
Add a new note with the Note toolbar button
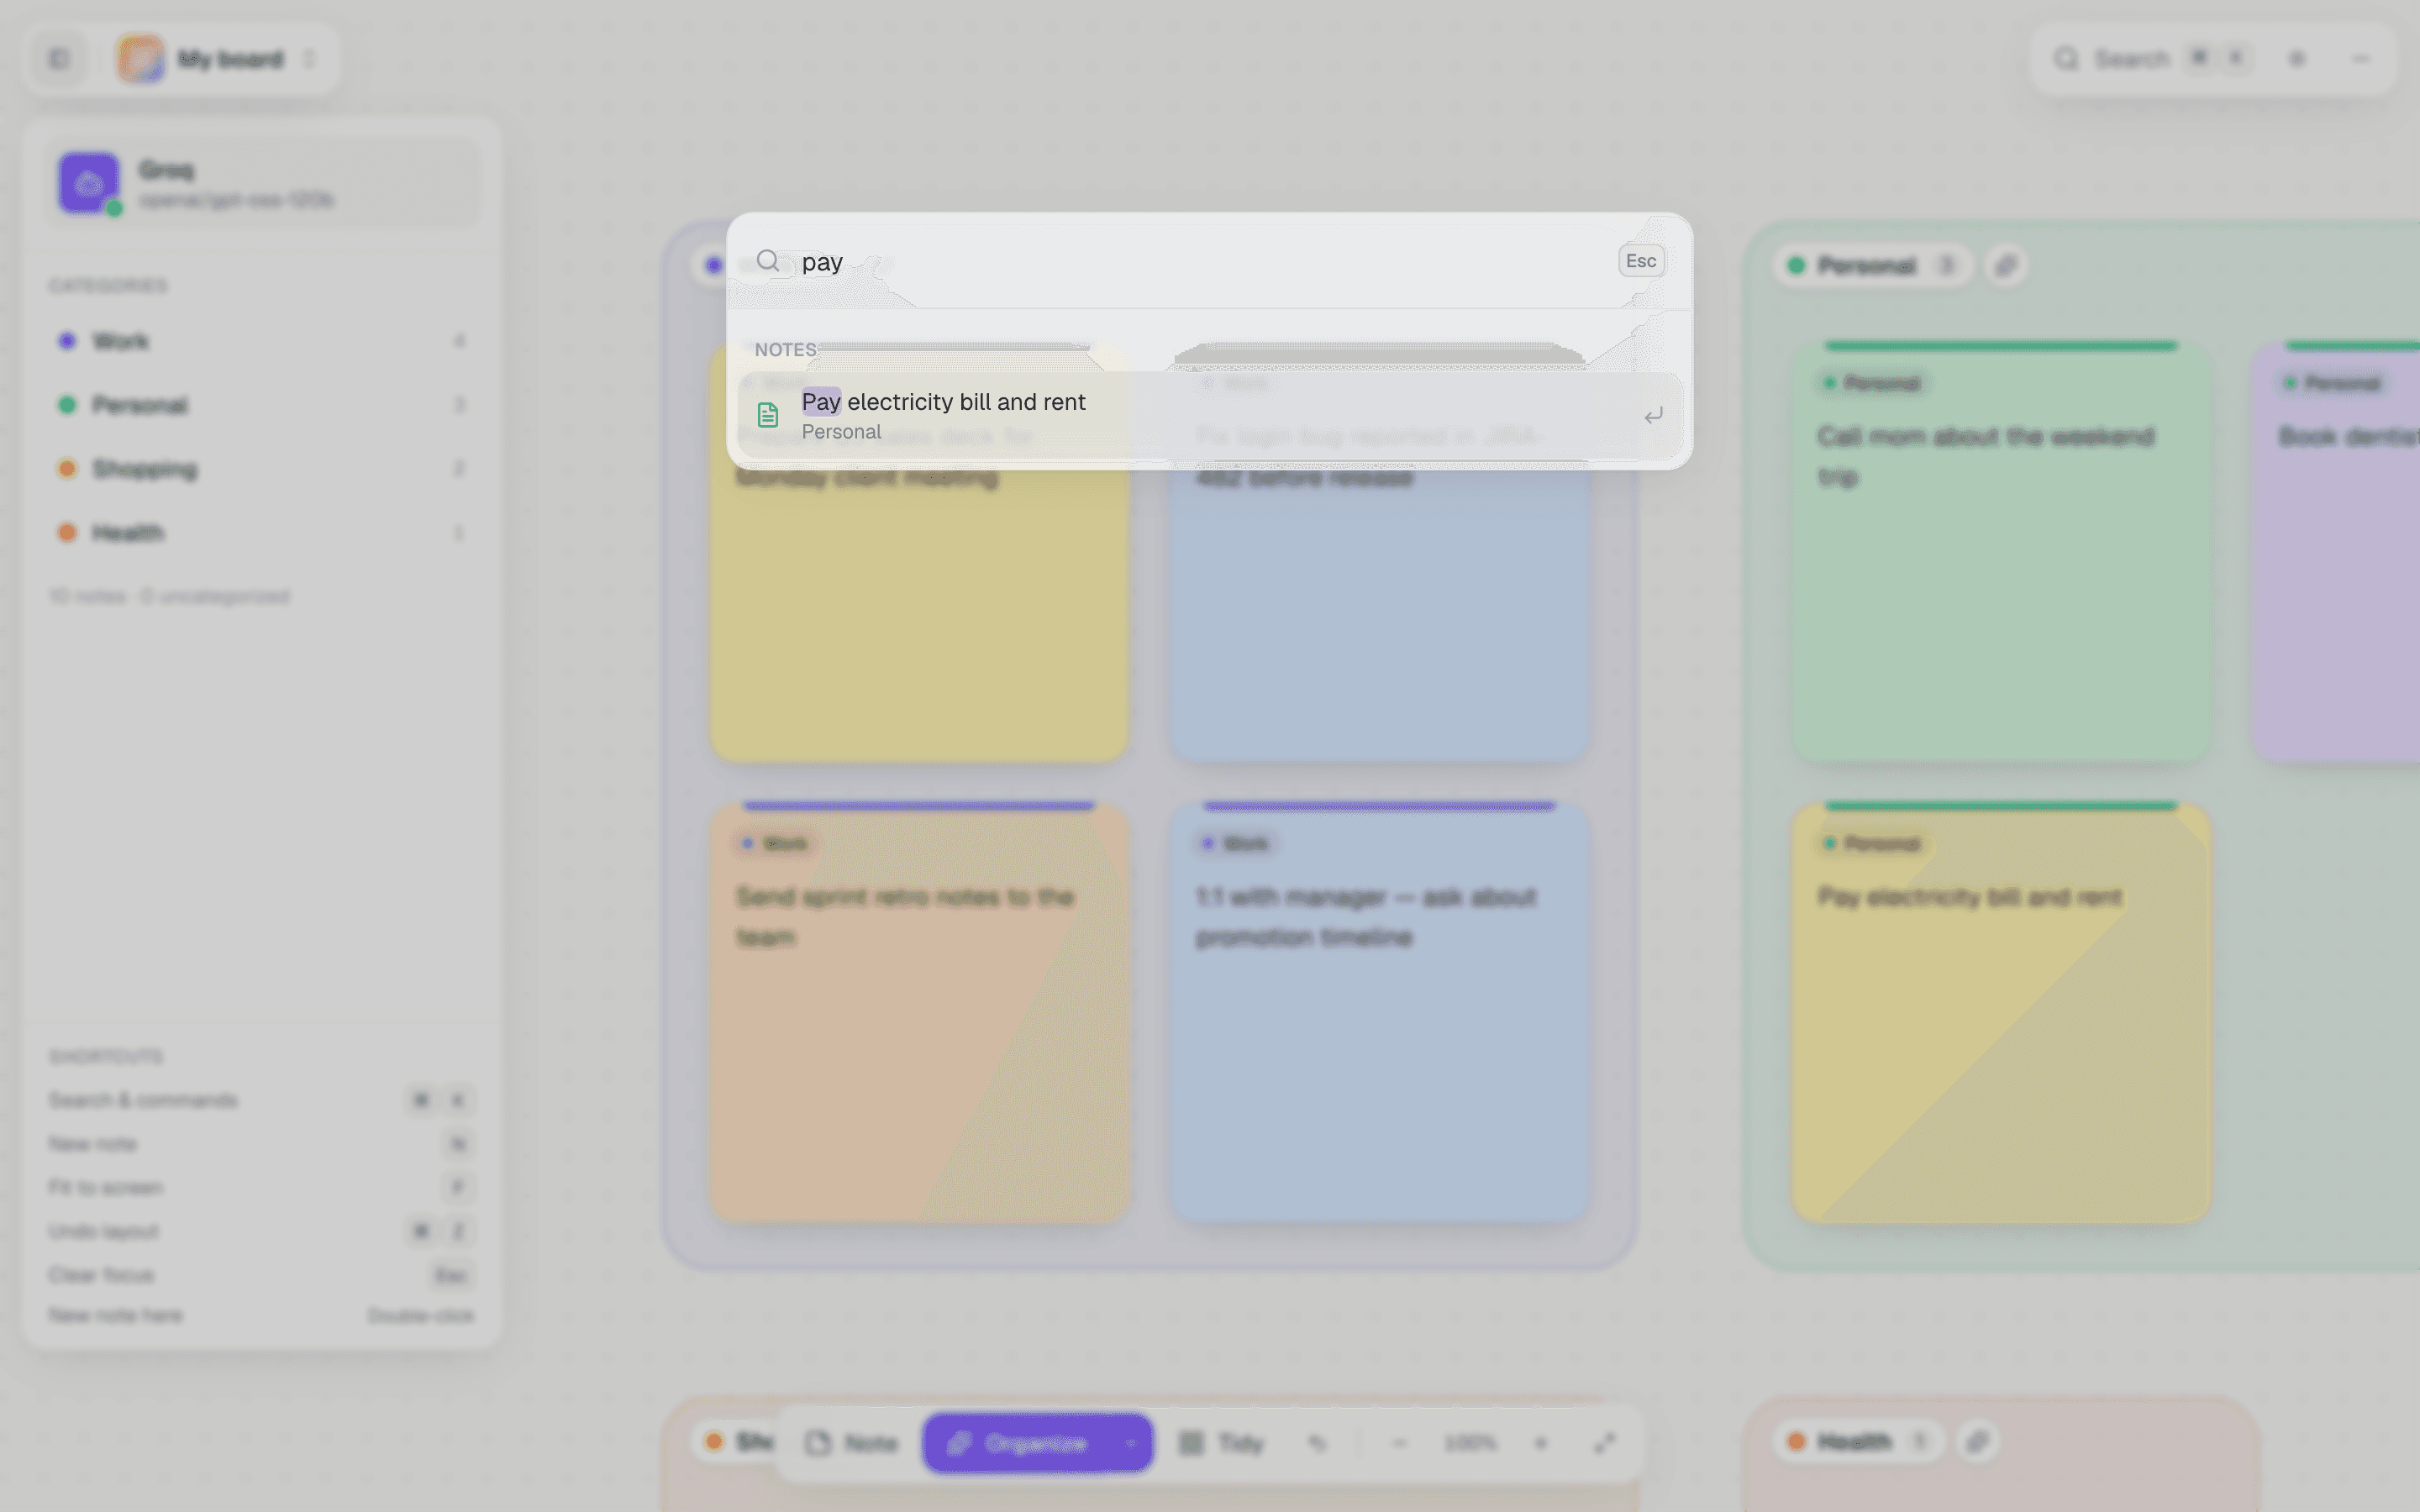coord(852,1443)
